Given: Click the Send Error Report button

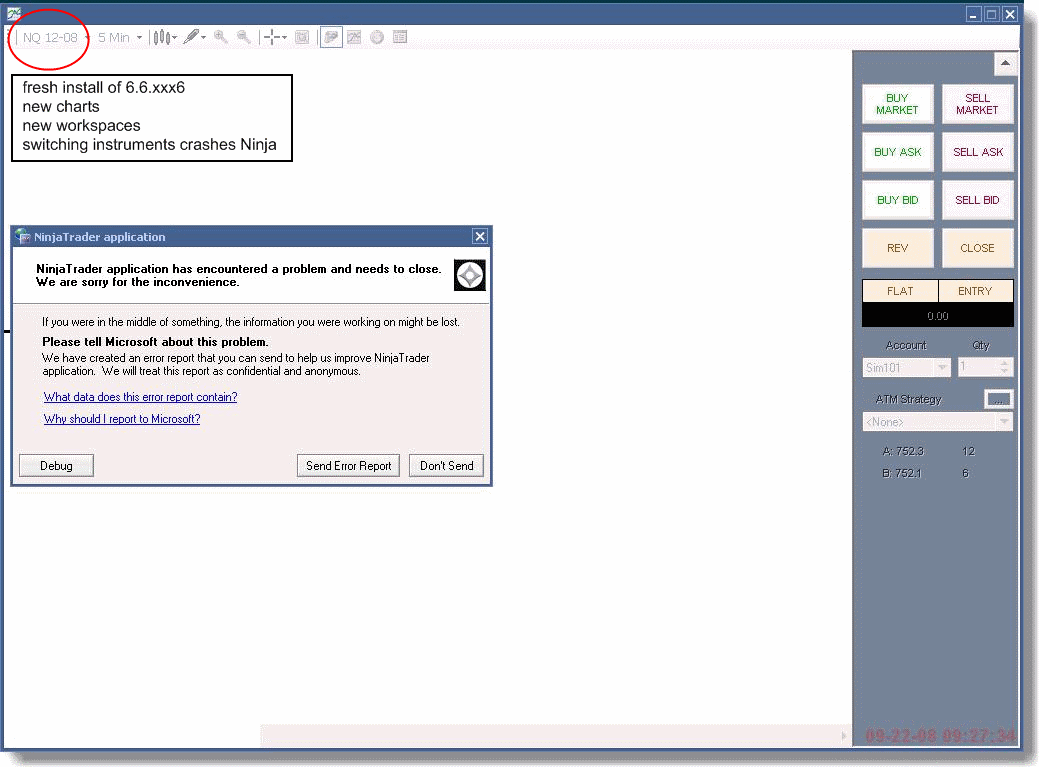Looking at the screenshot, I should pyautogui.click(x=349, y=466).
